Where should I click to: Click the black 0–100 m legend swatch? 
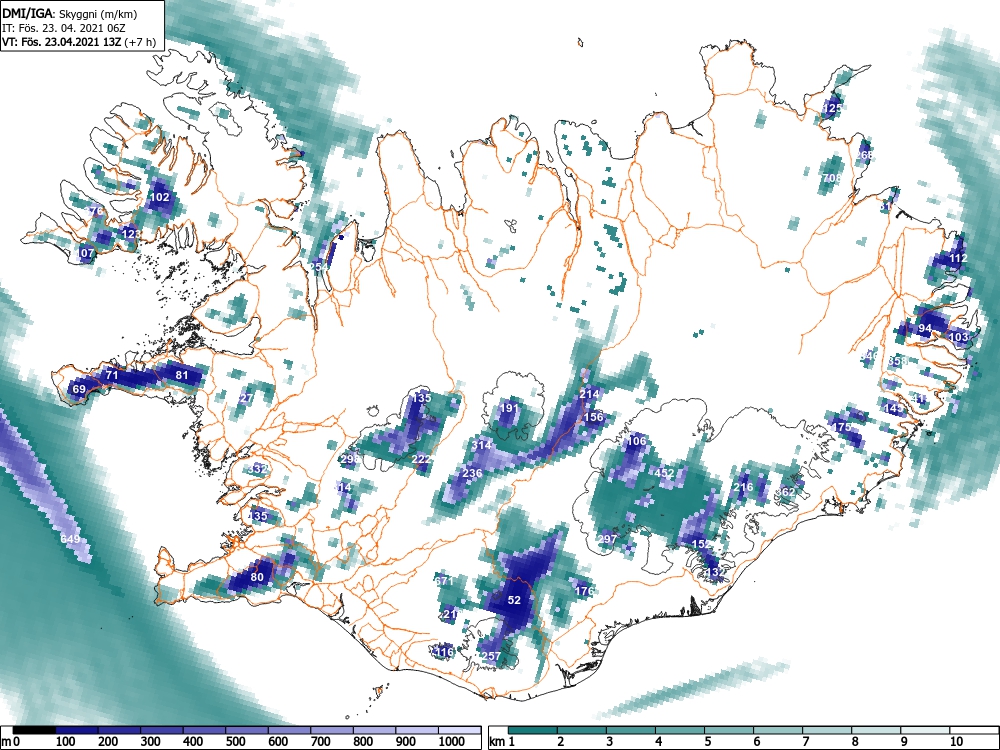pos(34,730)
